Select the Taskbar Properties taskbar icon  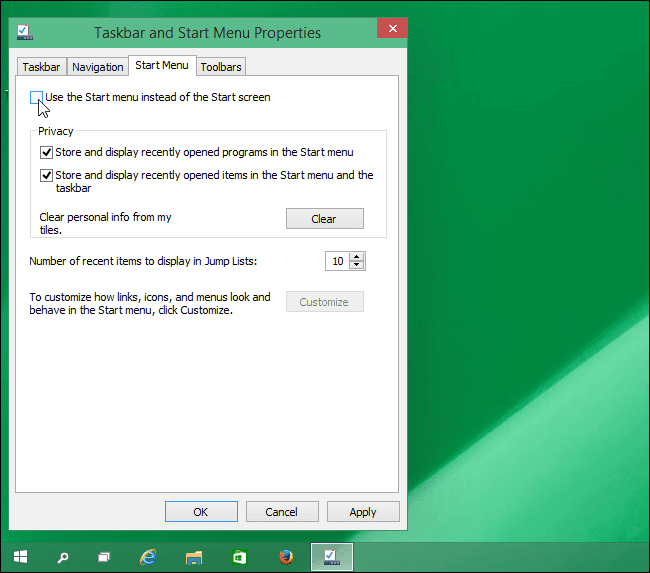332,557
